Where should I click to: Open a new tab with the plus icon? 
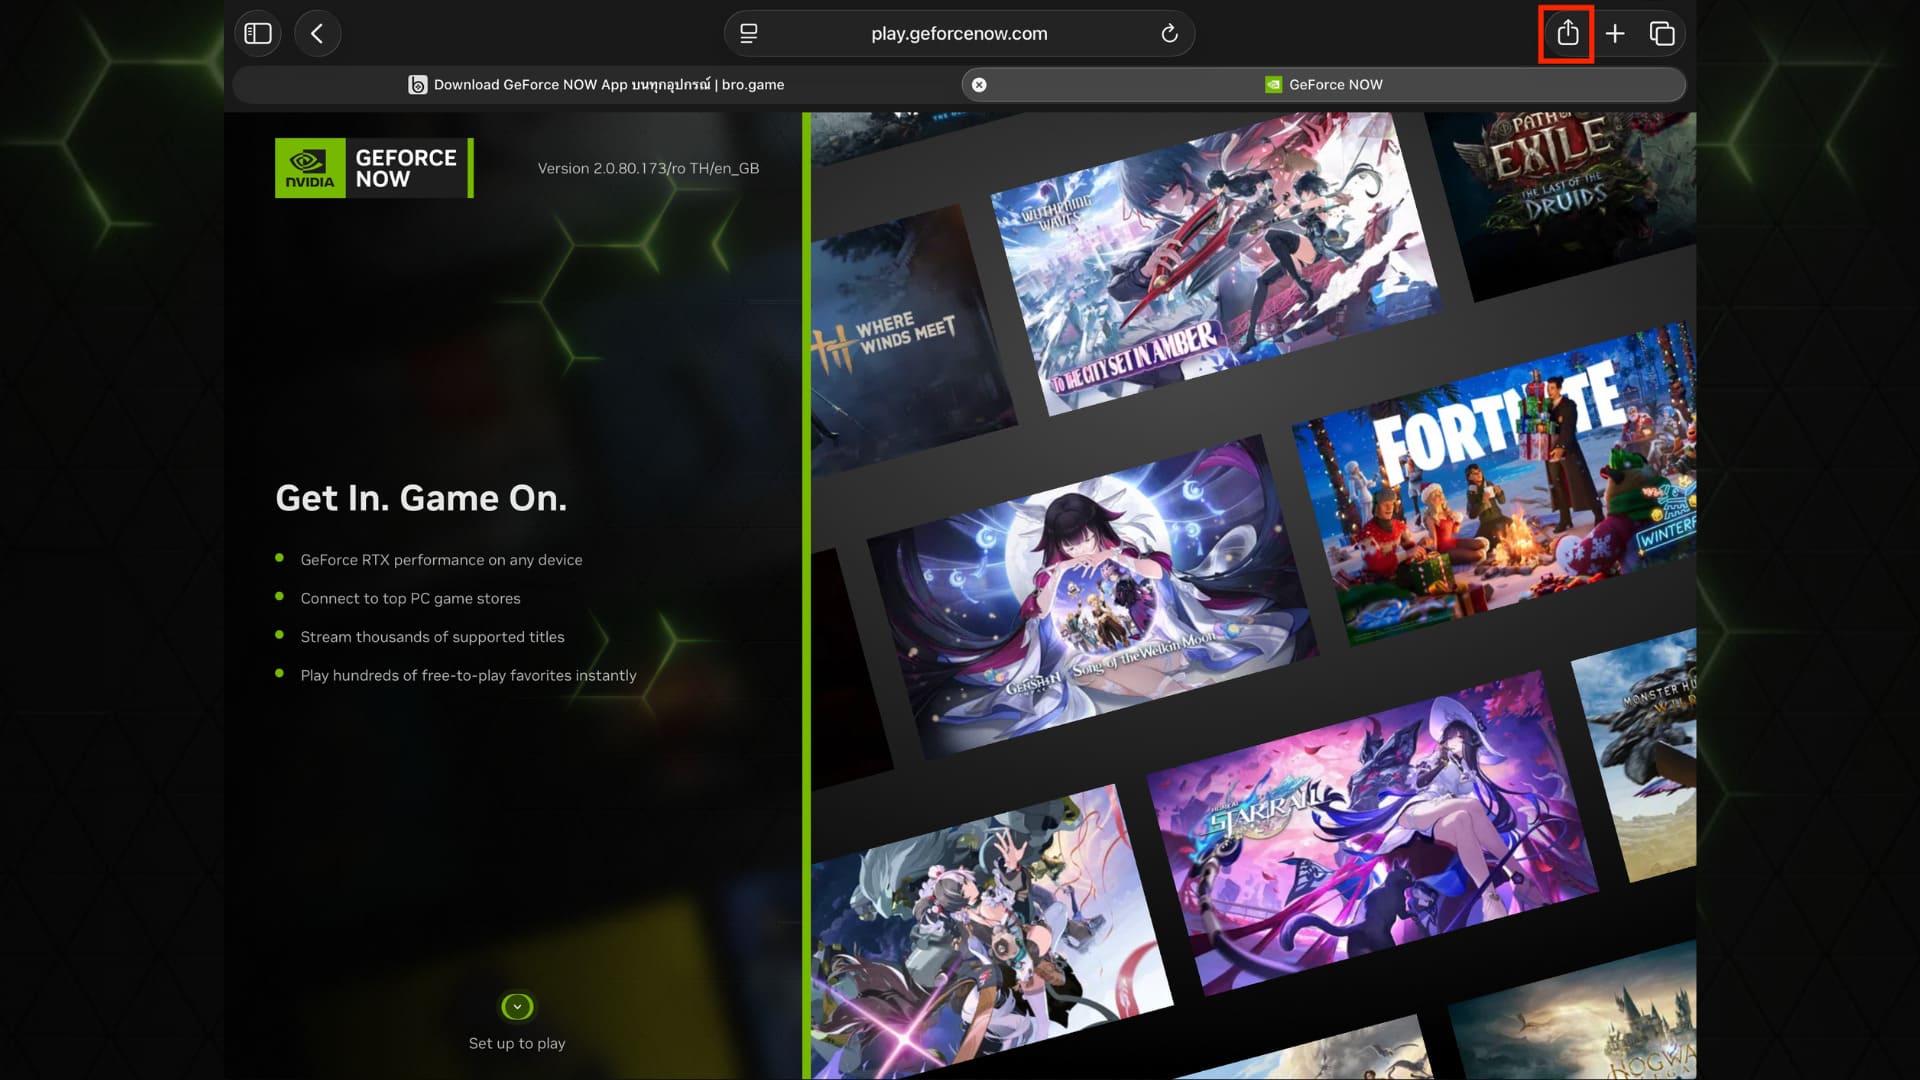1614,33
